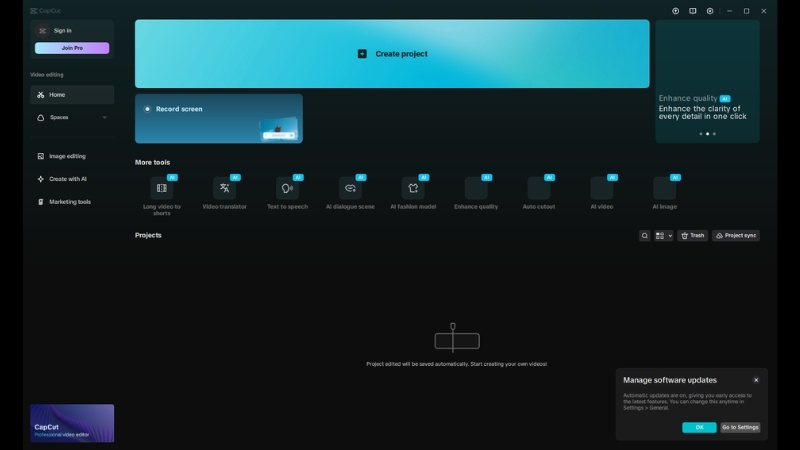Open the Auto cutout tool
The height and width of the screenshot is (450, 800).
click(x=539, y=188)
